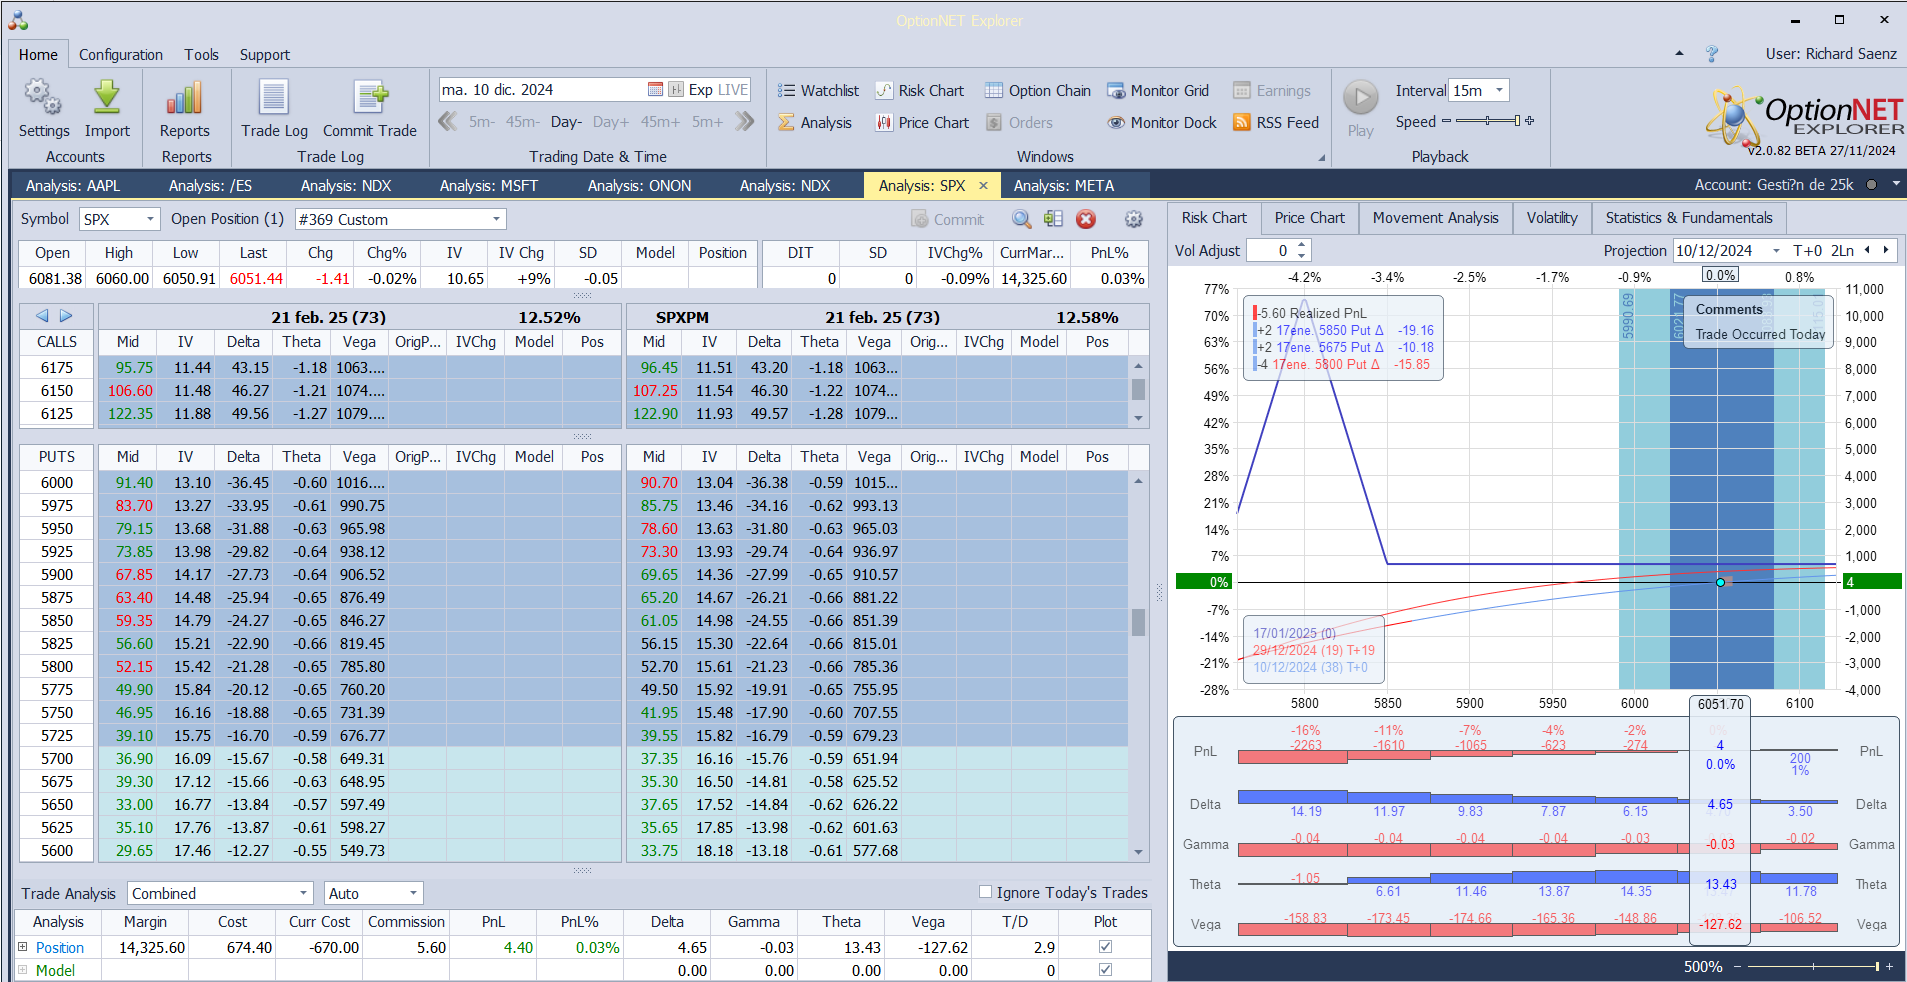Toggle Plot checkbox for Model row
Image resolution: width=1907 pixels, height=982 pixels.
point(1105,969)
